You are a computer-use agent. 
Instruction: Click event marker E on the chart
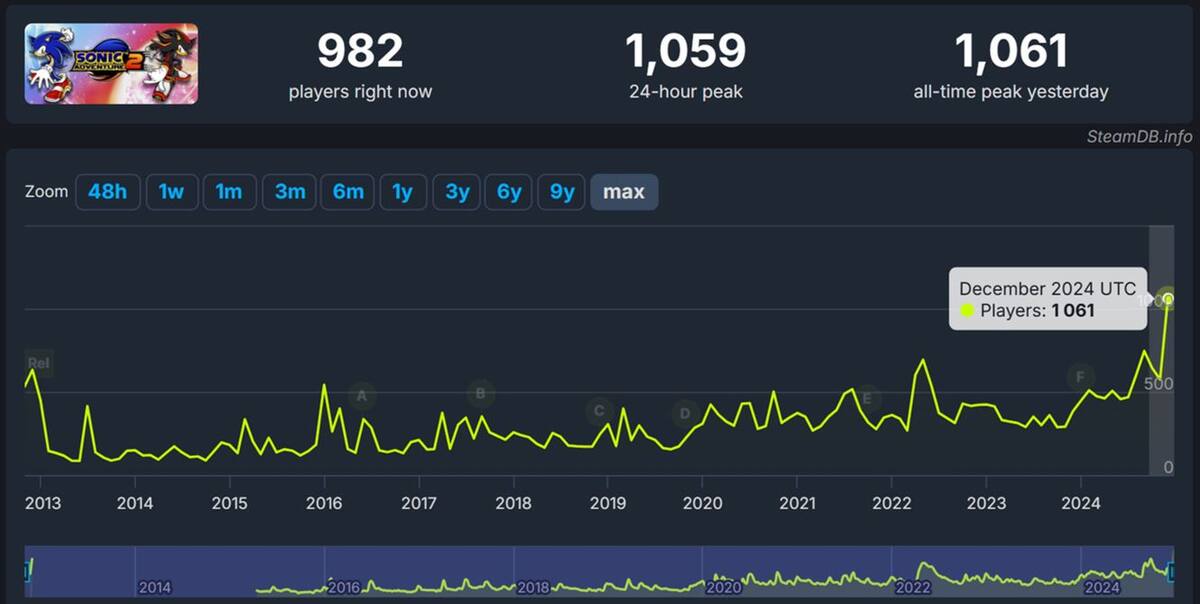coord(867,398)
